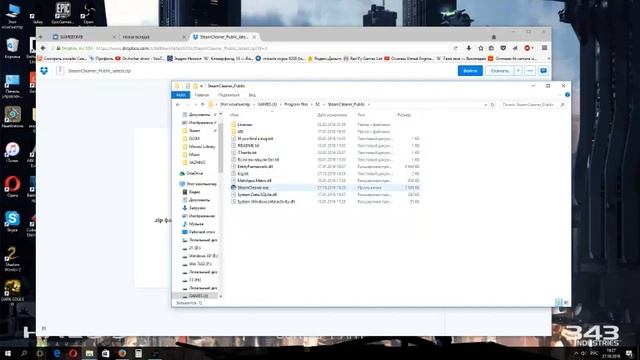Screen dimensions: 640x360
Task: Open the Licenses folder in file list
Action: [244, 124]
